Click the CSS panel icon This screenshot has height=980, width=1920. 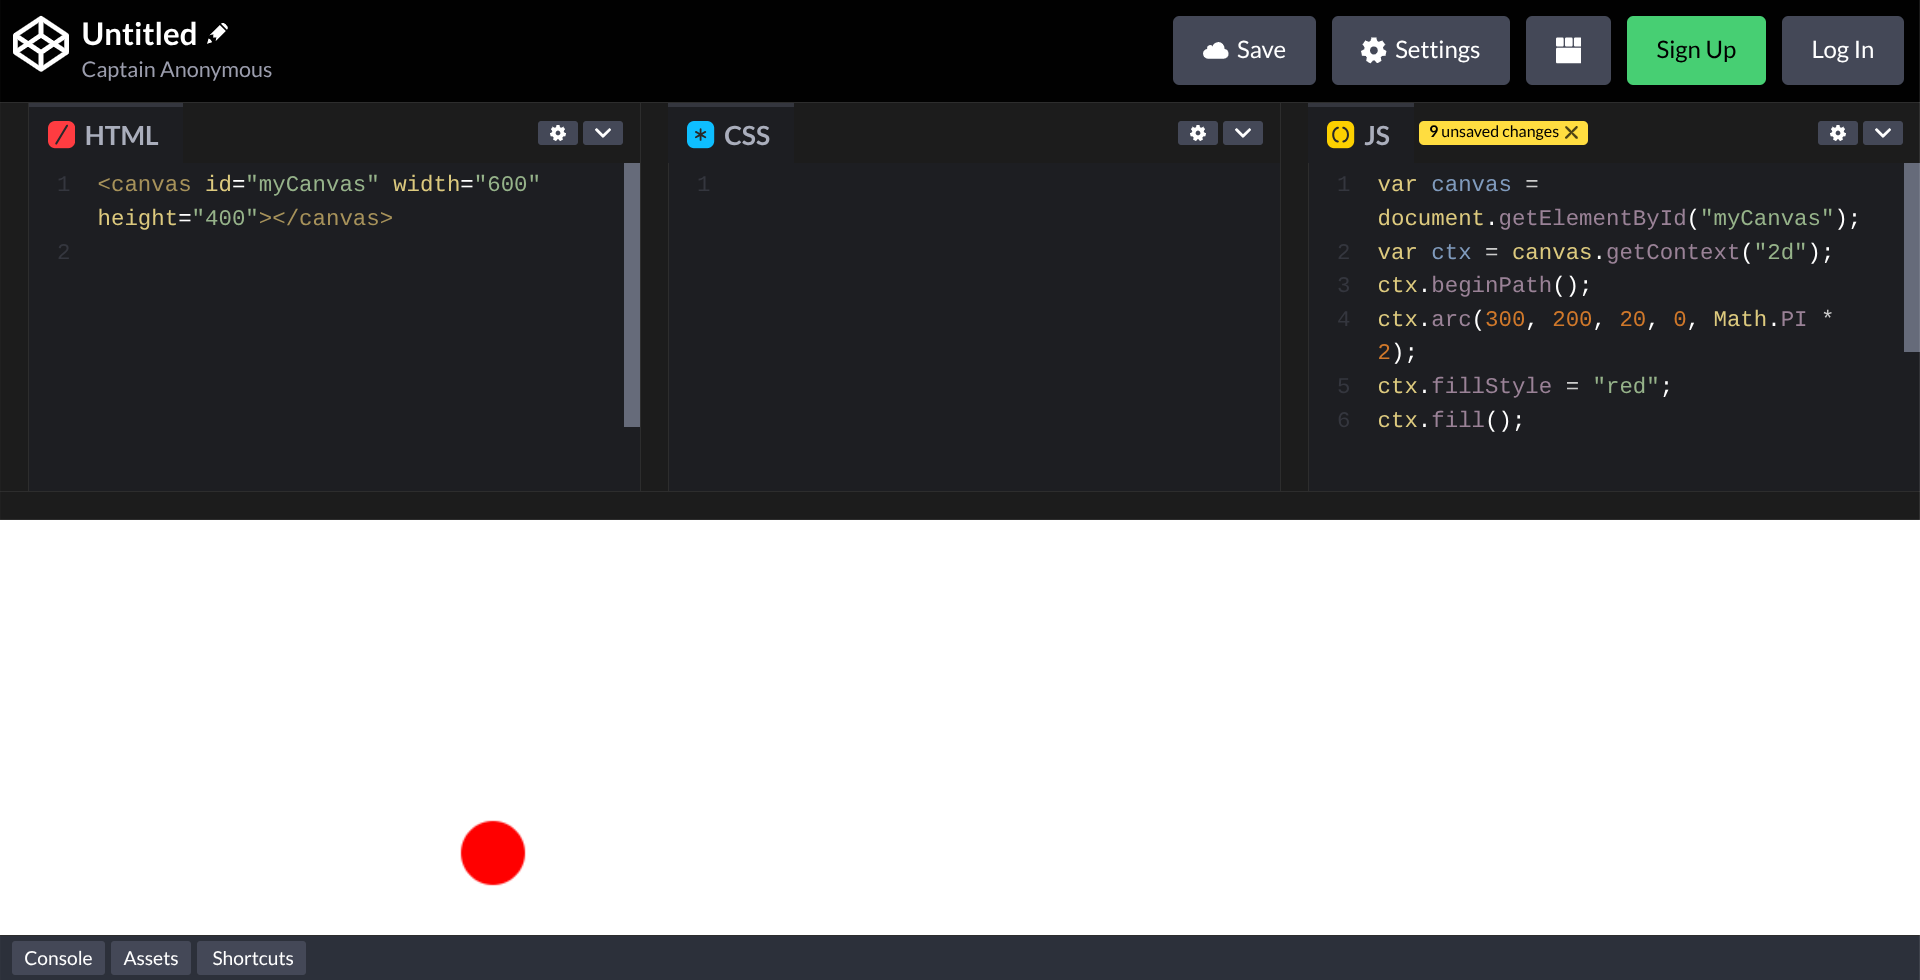(700, 135)
